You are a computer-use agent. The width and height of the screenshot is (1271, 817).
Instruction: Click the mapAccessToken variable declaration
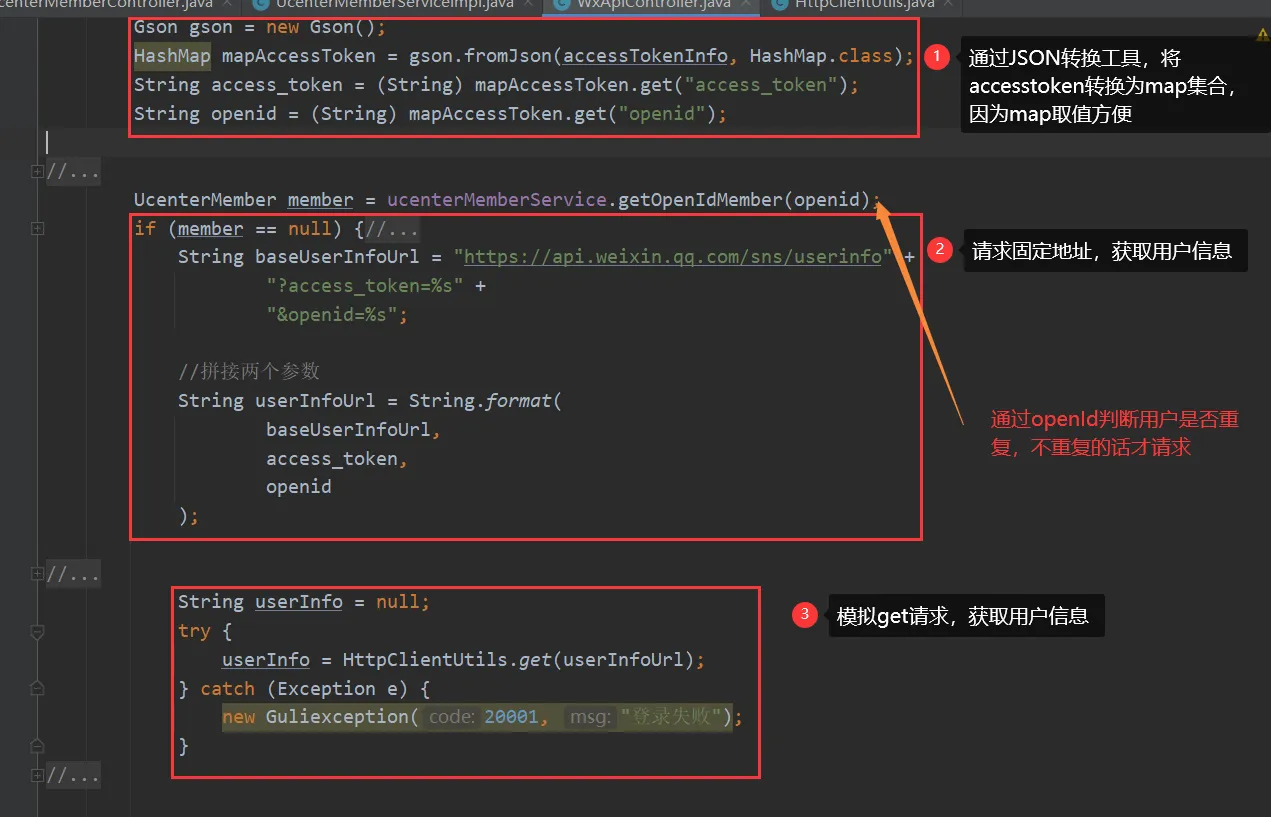(299, 56)
